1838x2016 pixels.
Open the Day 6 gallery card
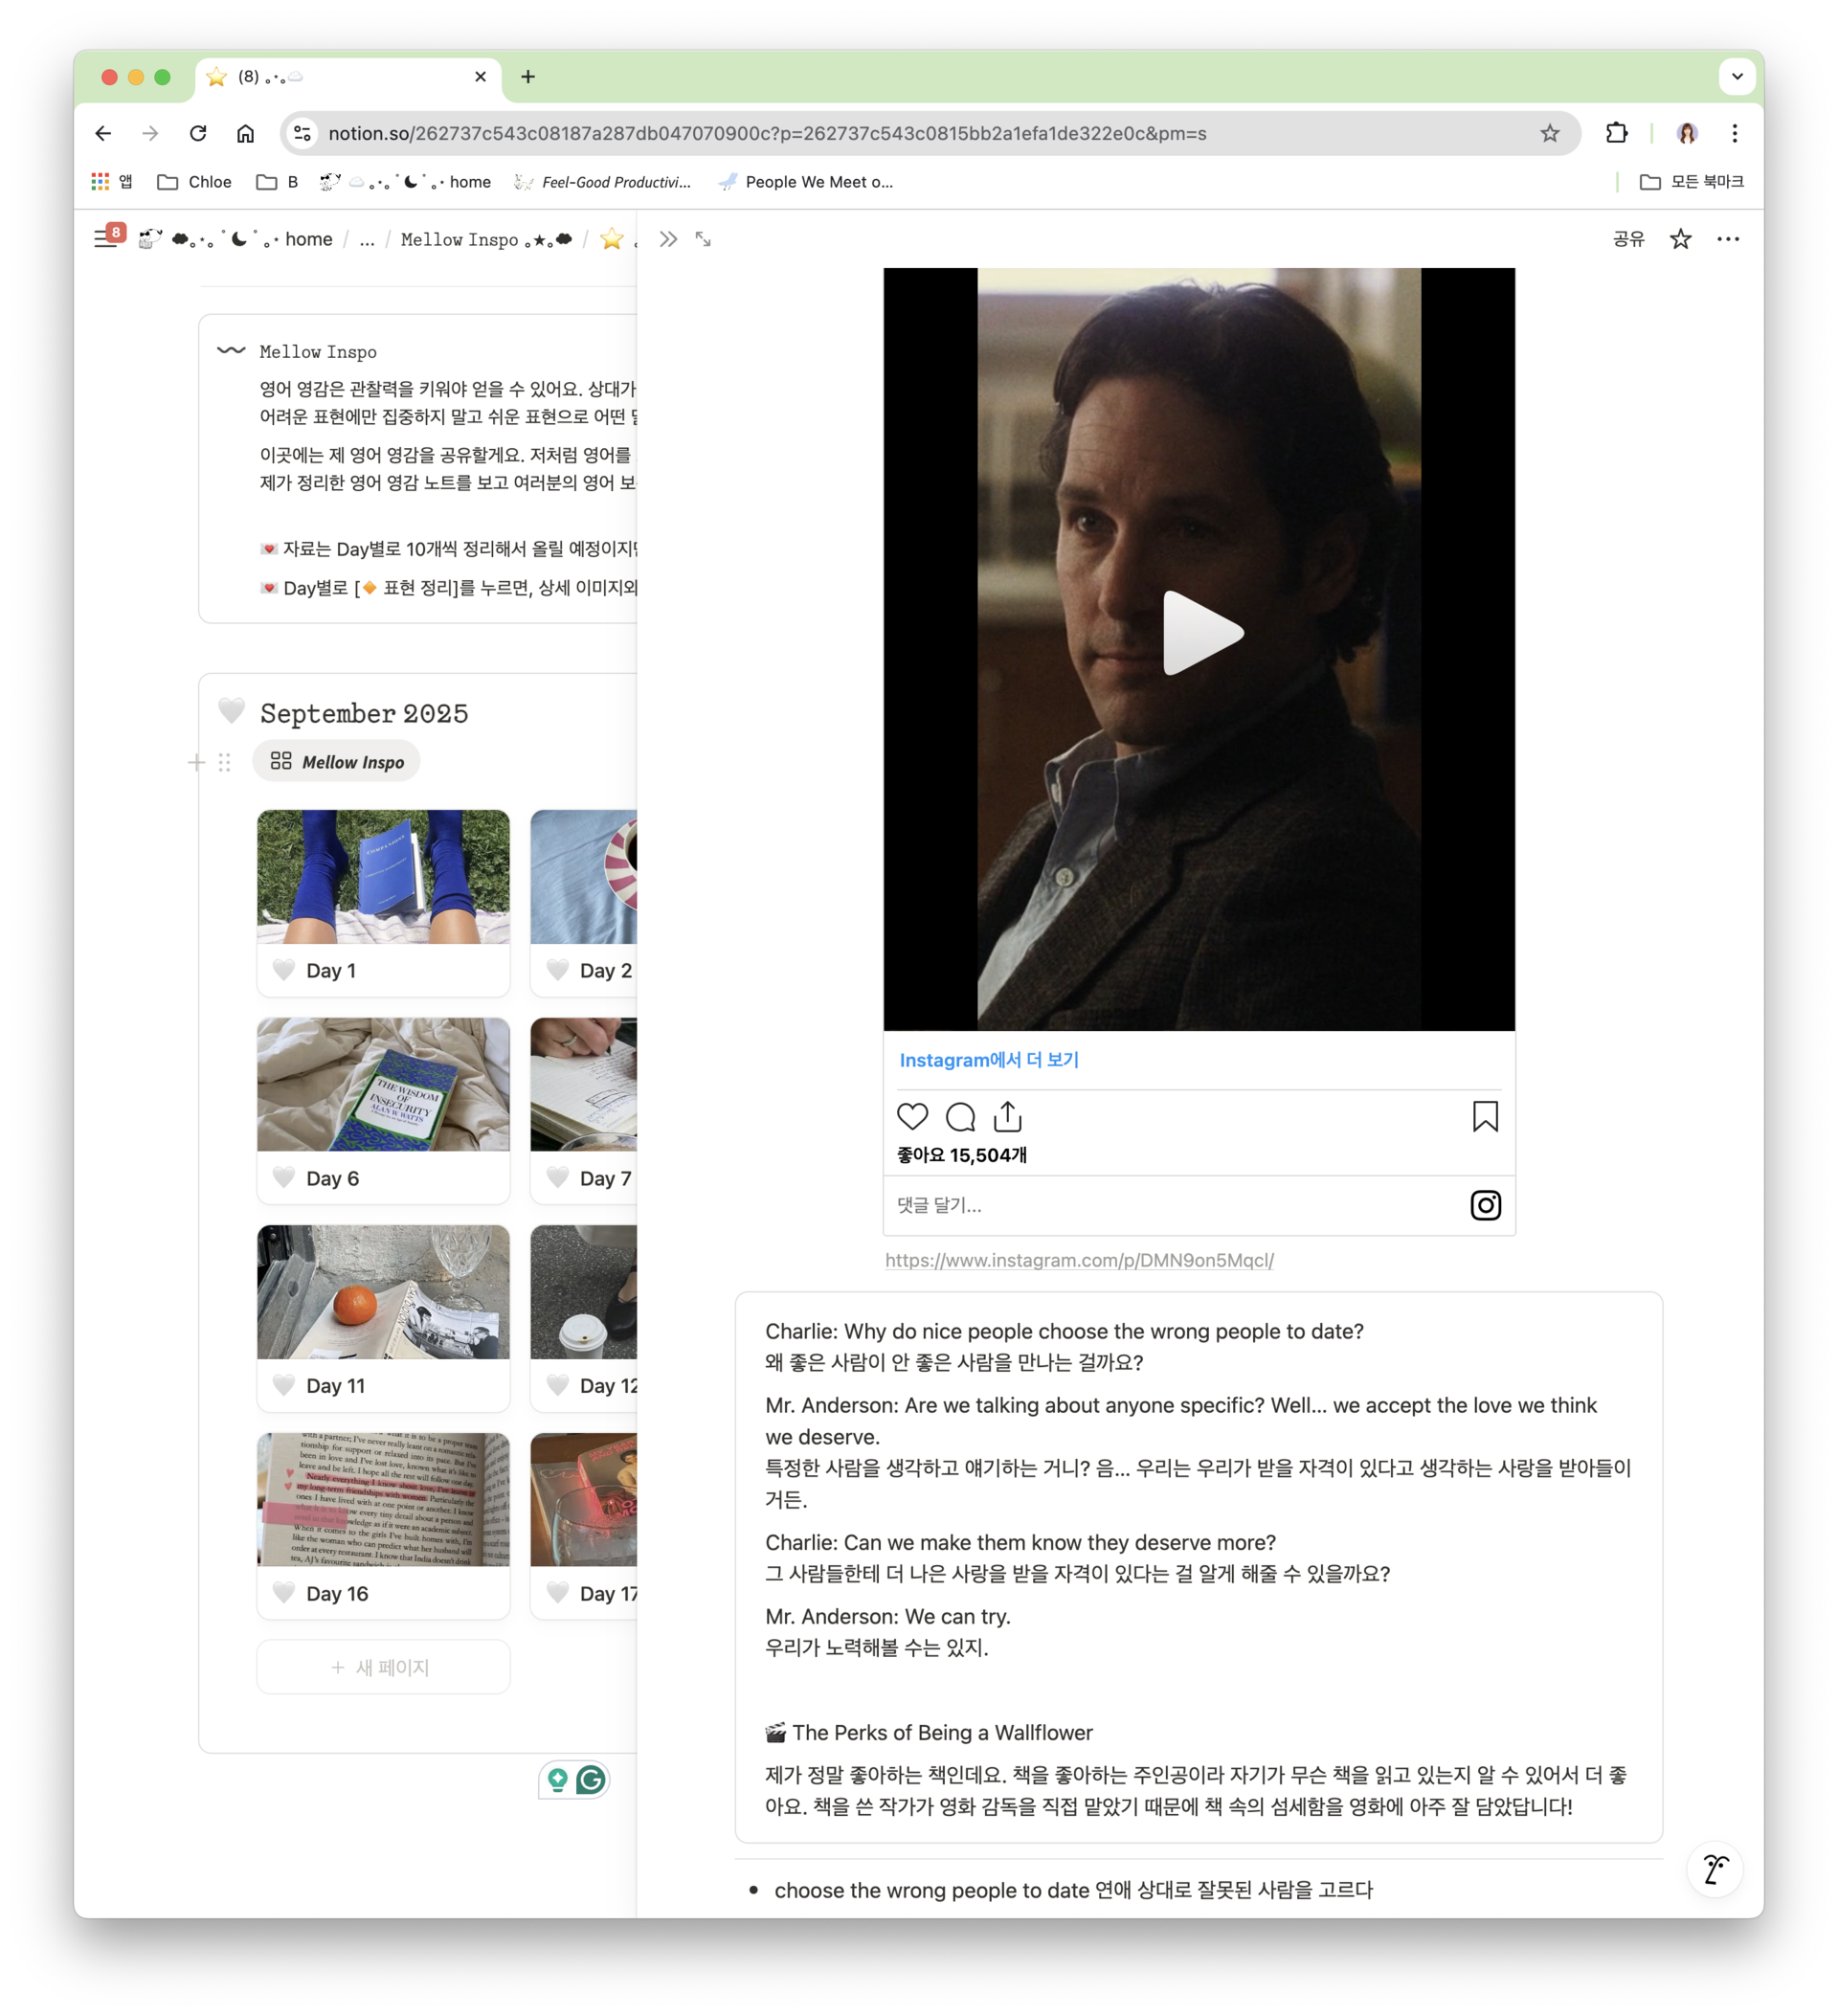pos(383,1109)
